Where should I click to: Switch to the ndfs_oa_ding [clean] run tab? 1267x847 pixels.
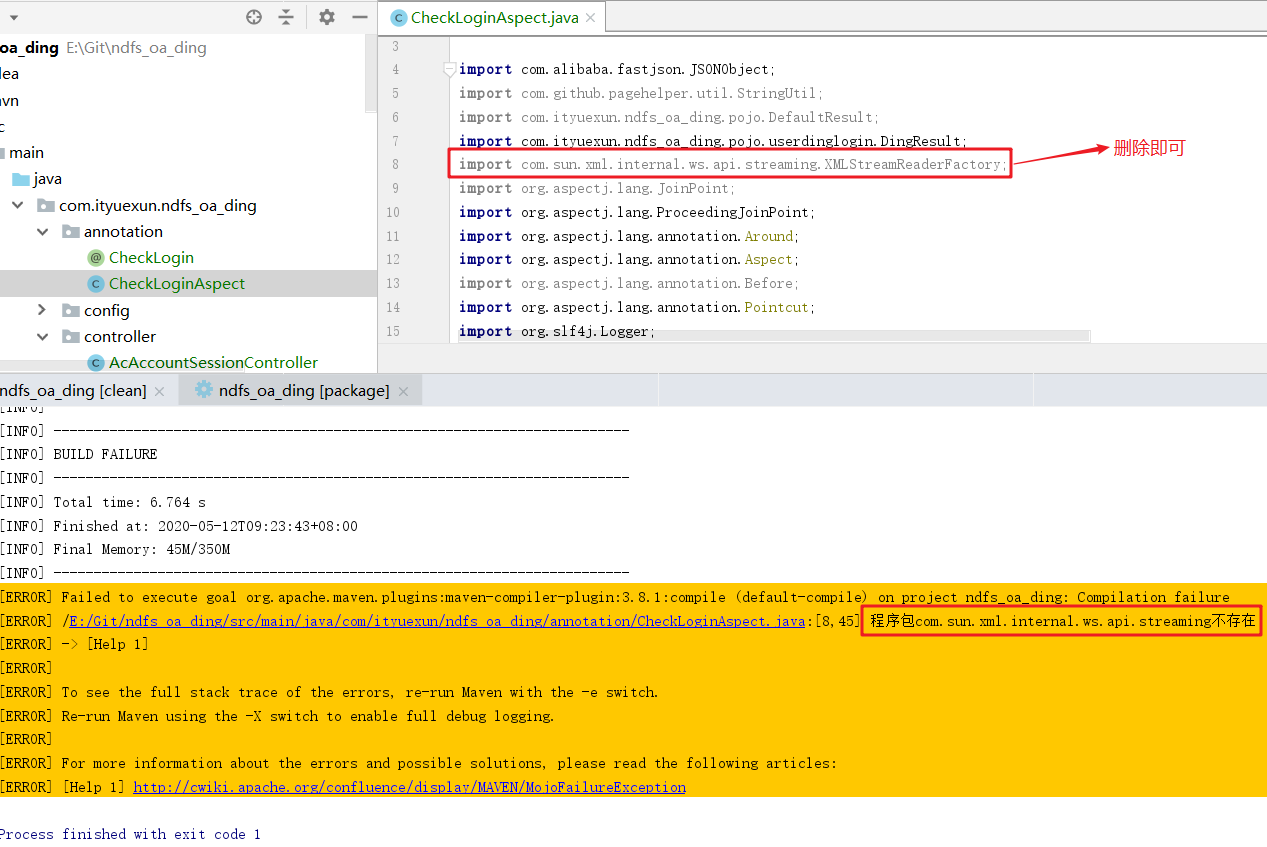click(x=70, y=389)
